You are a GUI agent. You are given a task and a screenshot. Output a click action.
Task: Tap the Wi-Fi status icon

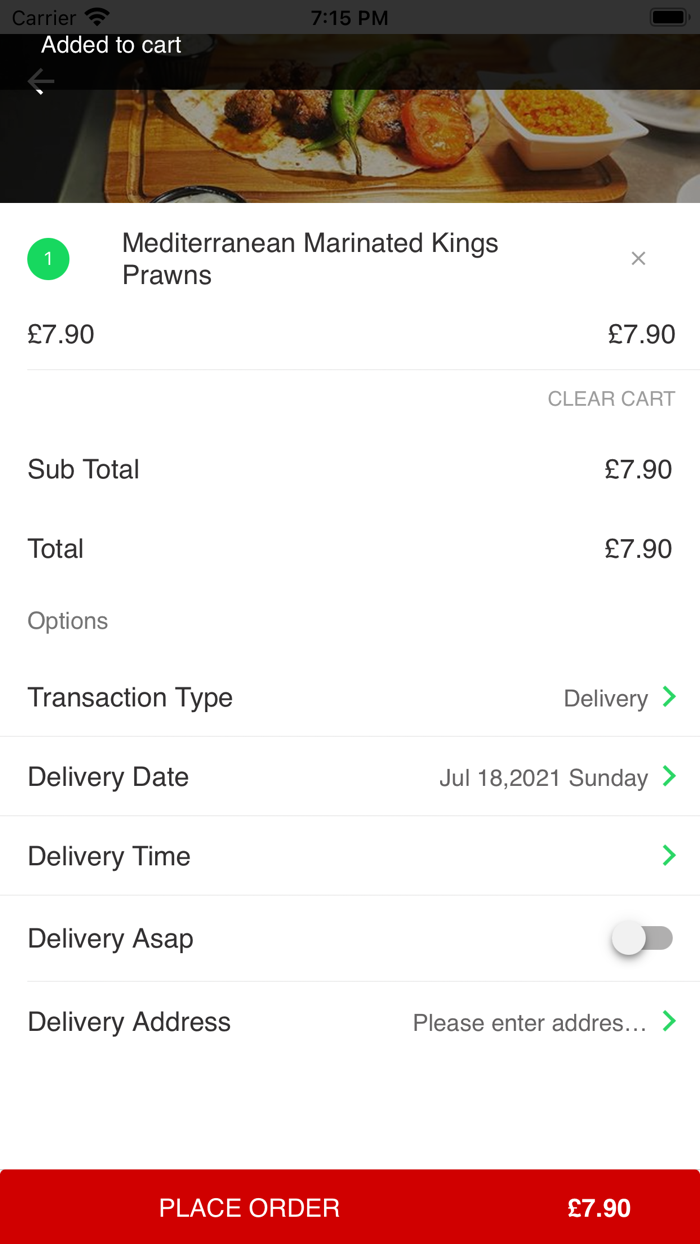coord(97,17)
